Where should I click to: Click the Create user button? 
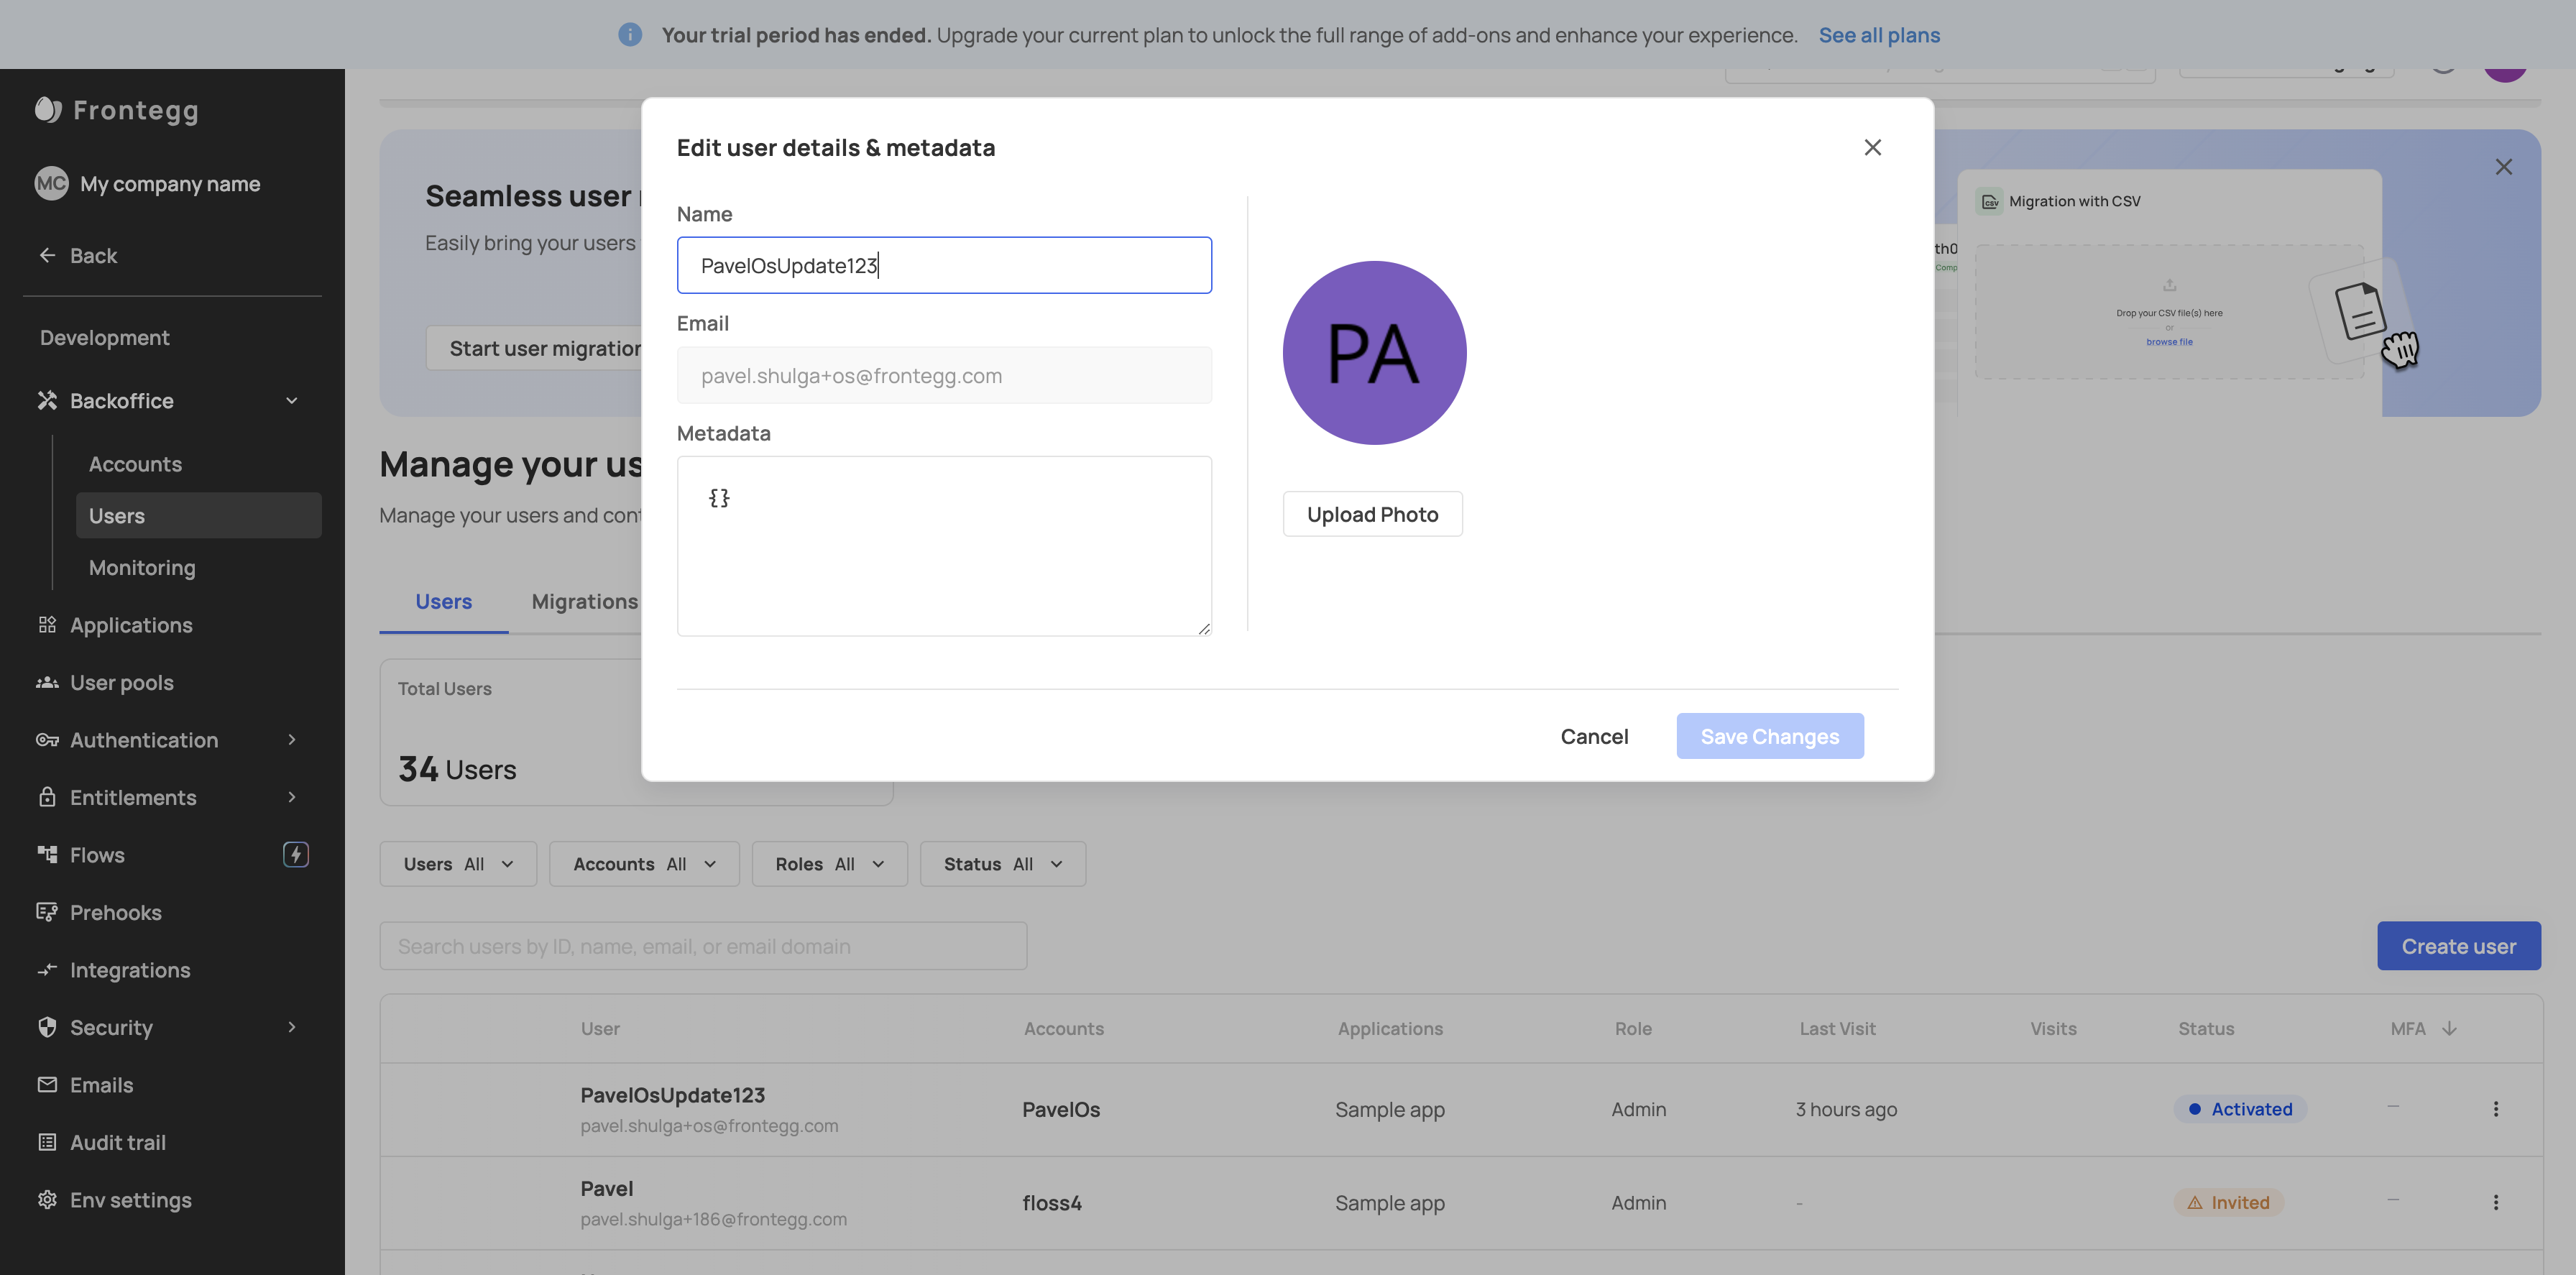click(x=2458, y=945)
